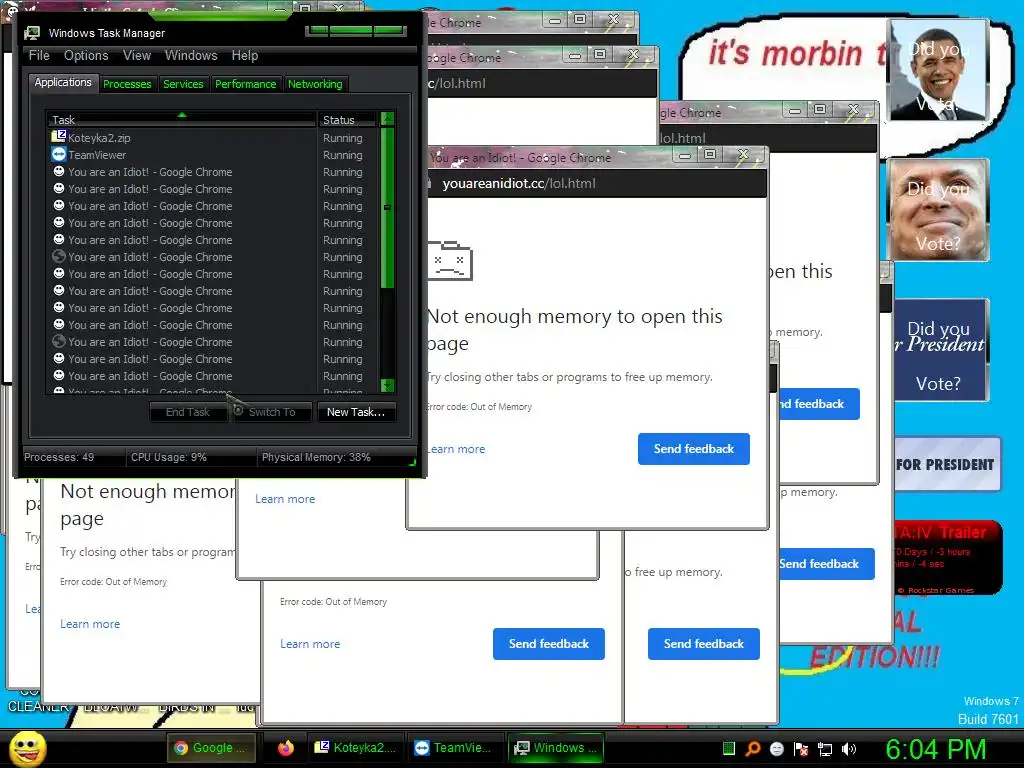Close the front 'You are an Idiot!' Chrome window
The width and height of the screenshot is (1024, 768).
pos(744,154)
